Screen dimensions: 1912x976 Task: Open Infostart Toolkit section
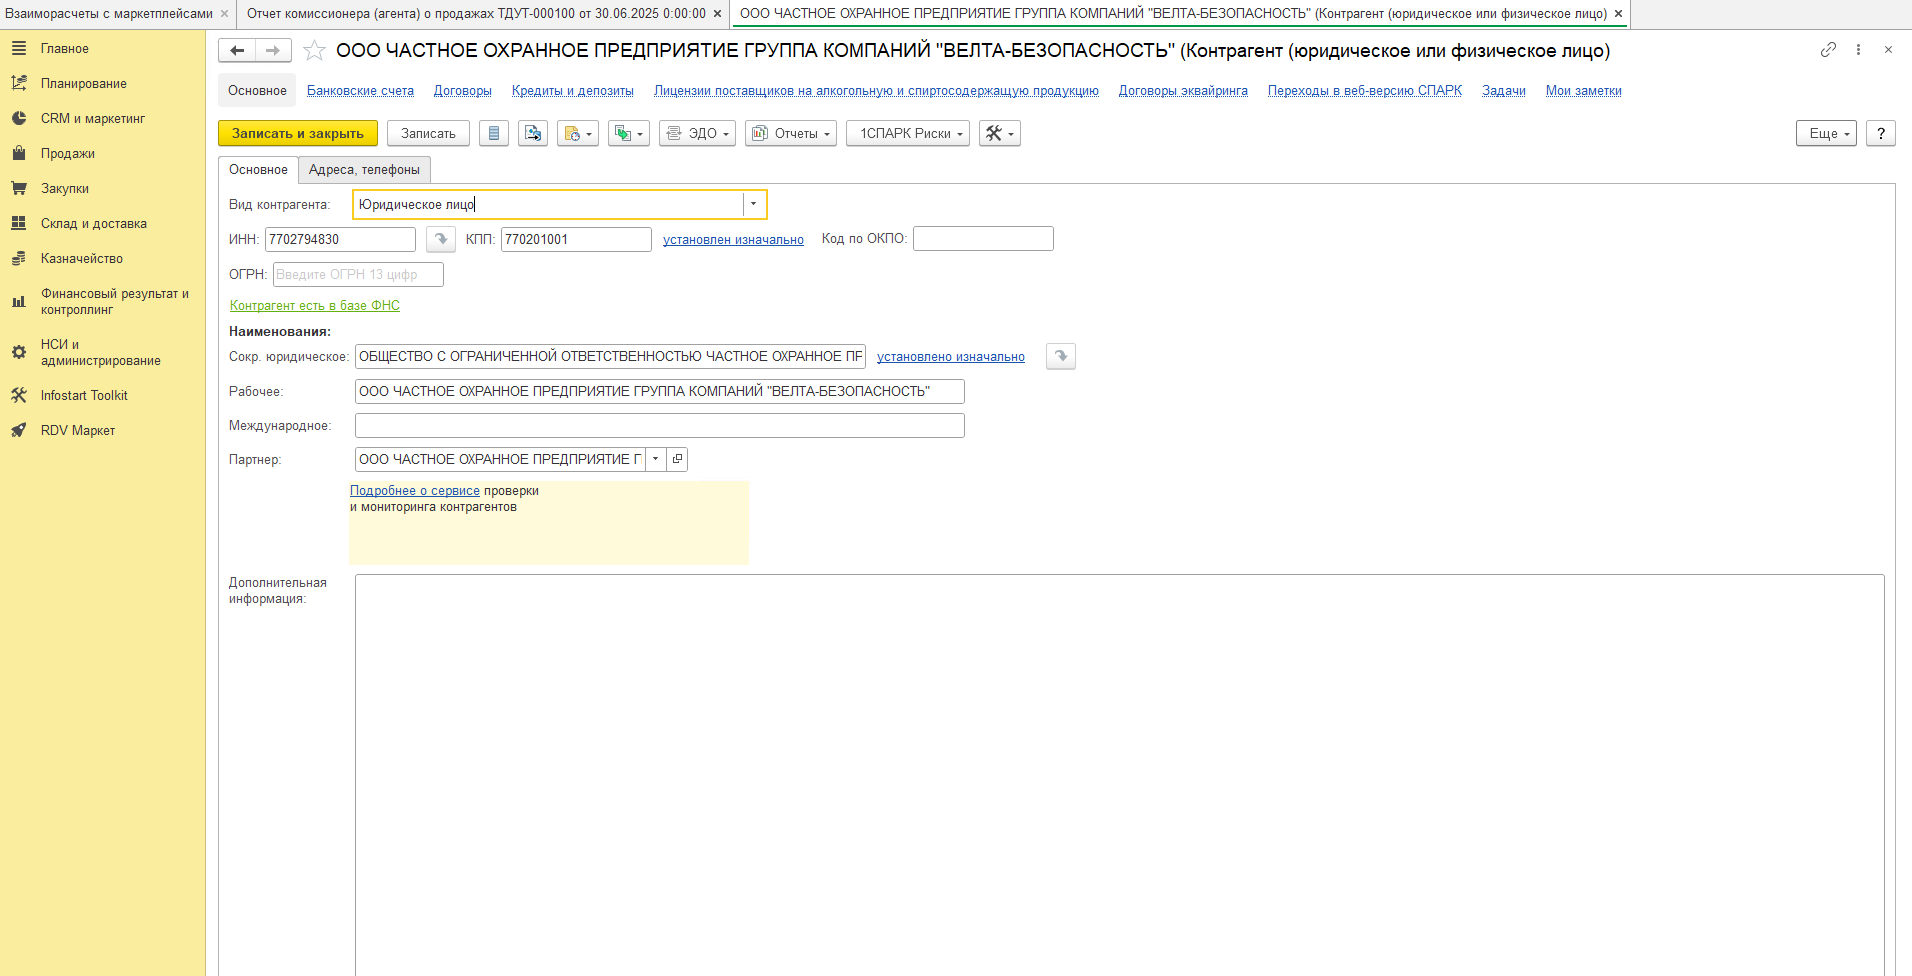click(84, 395)
